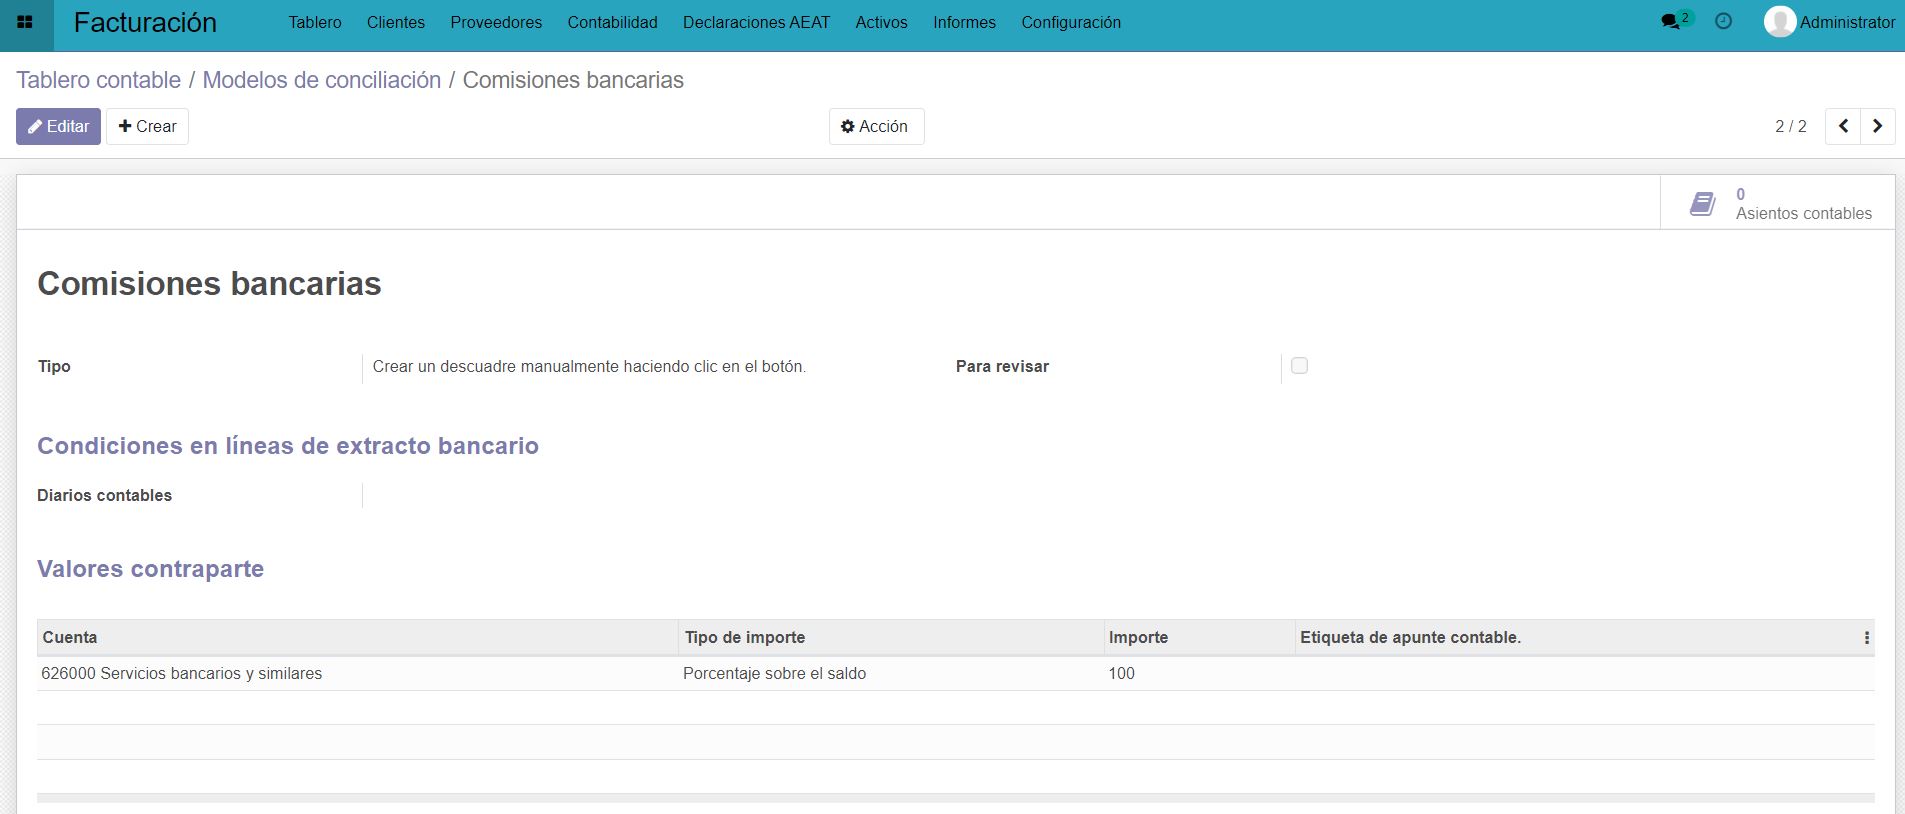The height and width of the screenshot is (814, 1905).
Task: Open Asientos contables book icon
Action: [1702, 204]
